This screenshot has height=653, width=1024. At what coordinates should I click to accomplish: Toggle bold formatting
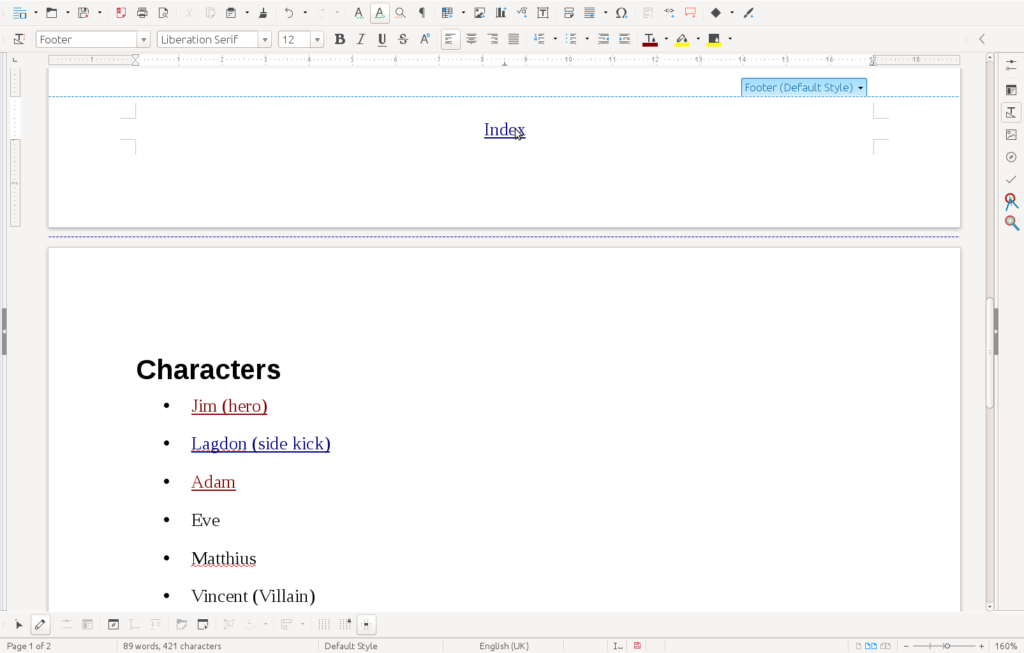tap(340, 39)
